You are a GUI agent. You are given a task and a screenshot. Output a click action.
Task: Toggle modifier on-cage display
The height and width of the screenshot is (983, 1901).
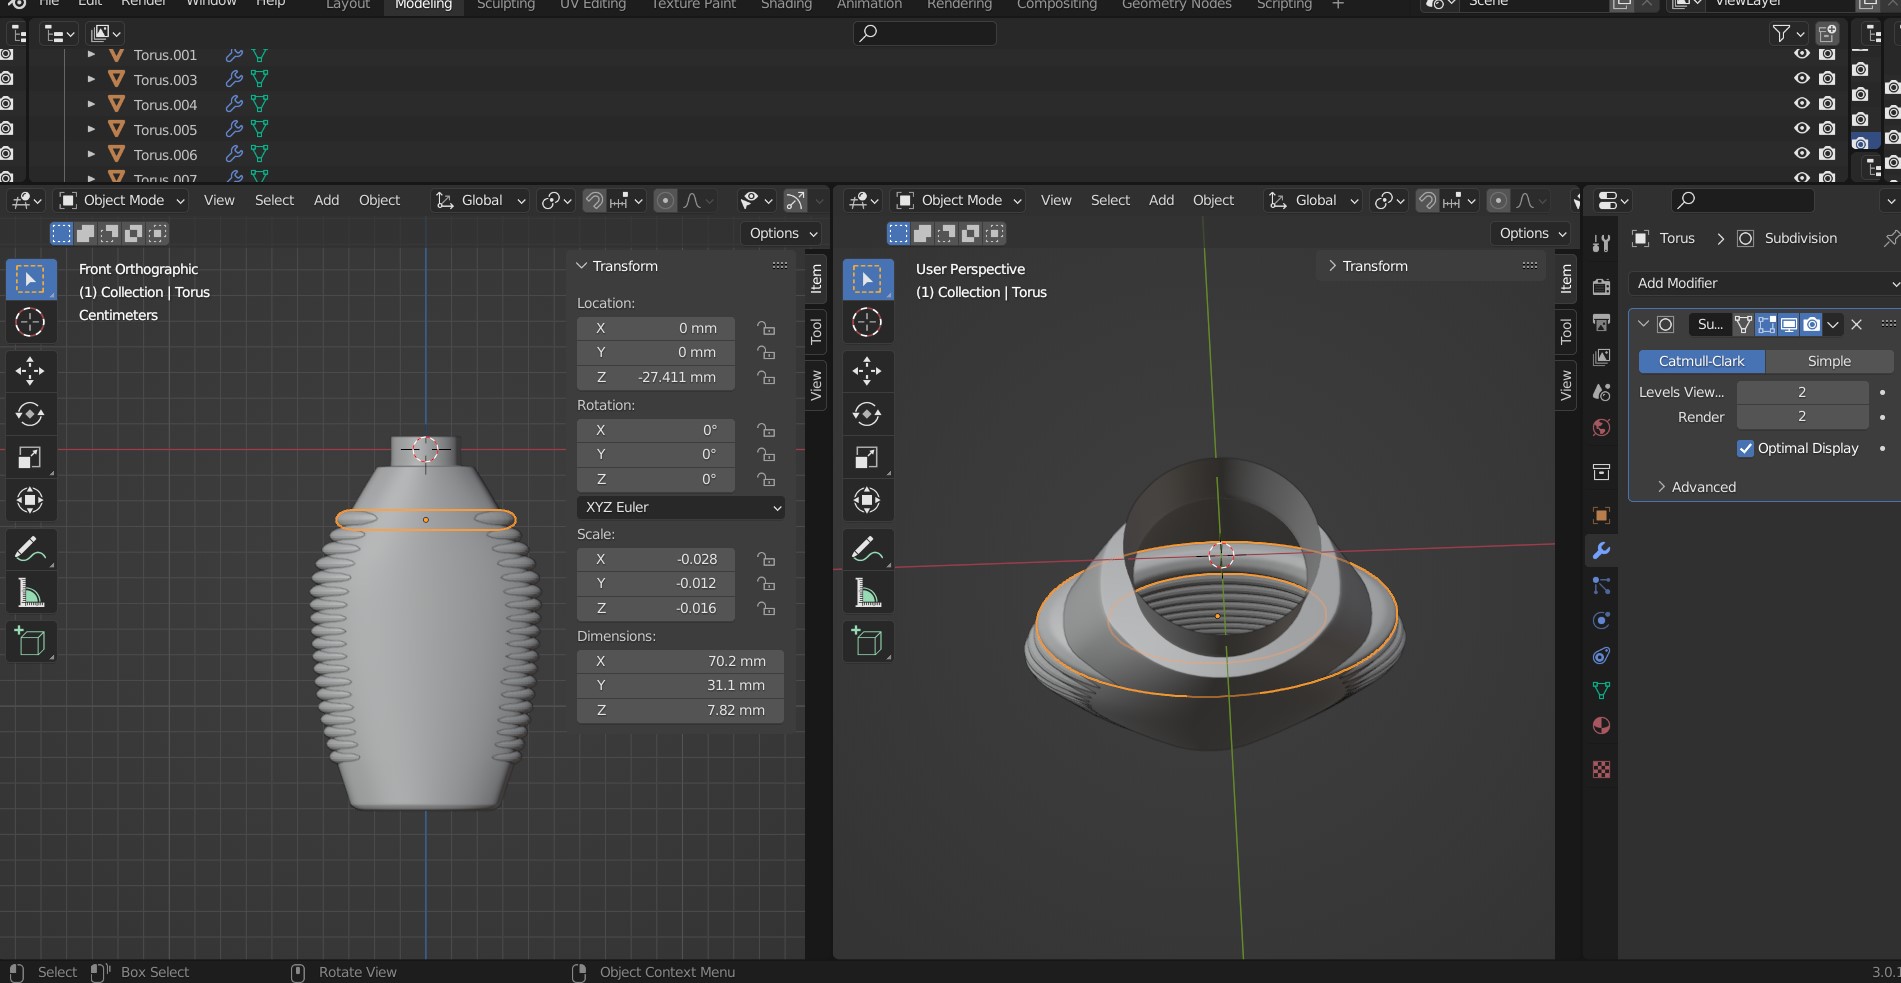click(1743, 324)
